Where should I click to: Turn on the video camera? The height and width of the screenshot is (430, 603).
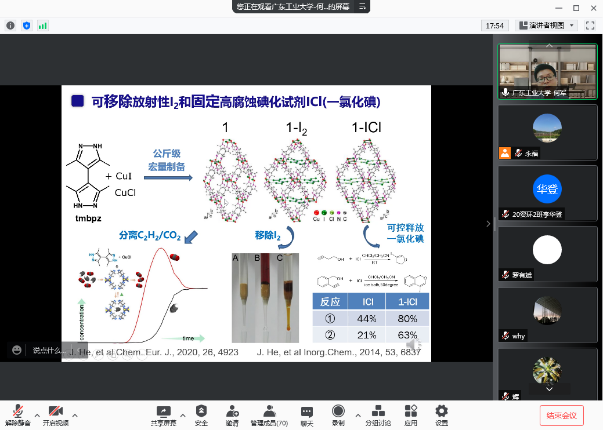tap(55, 413)
